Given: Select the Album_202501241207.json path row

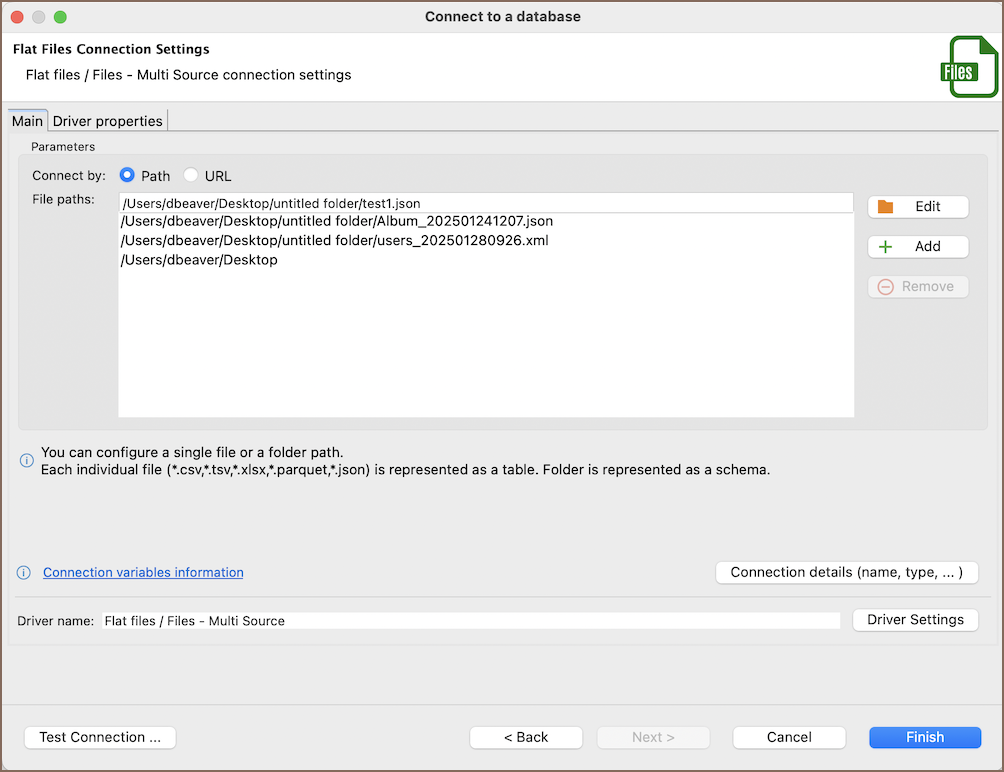Looking at the screenshot, I should 337,221.
